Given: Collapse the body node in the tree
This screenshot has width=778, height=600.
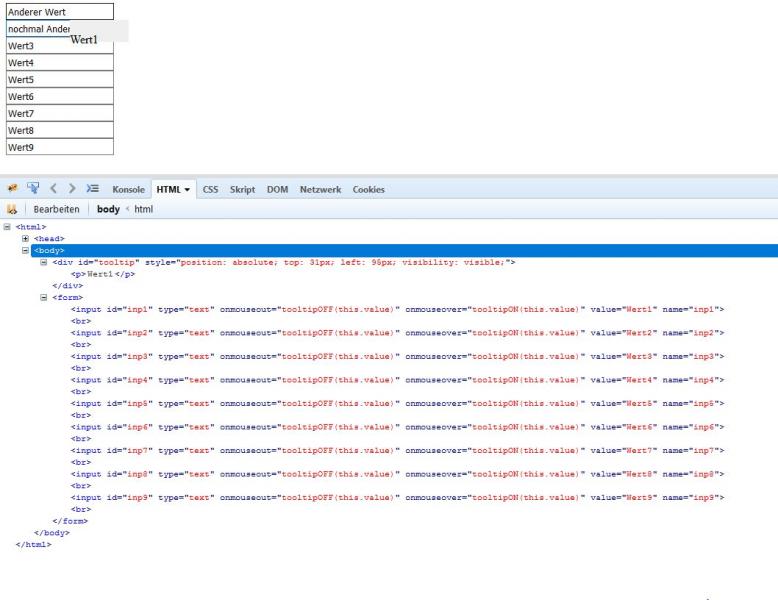Looking at the screenshot, I should tap(26, 251).
